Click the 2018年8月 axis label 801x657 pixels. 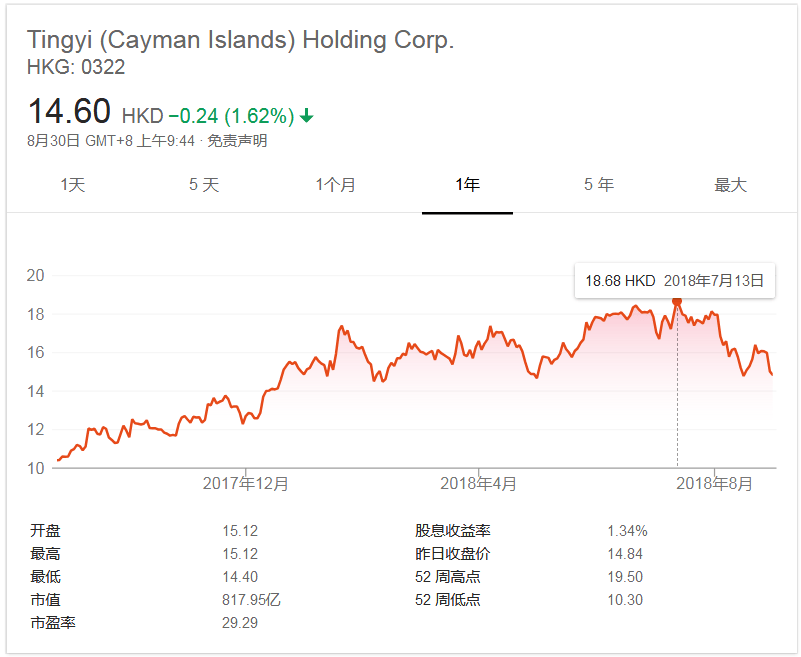(x=715, y=484)
